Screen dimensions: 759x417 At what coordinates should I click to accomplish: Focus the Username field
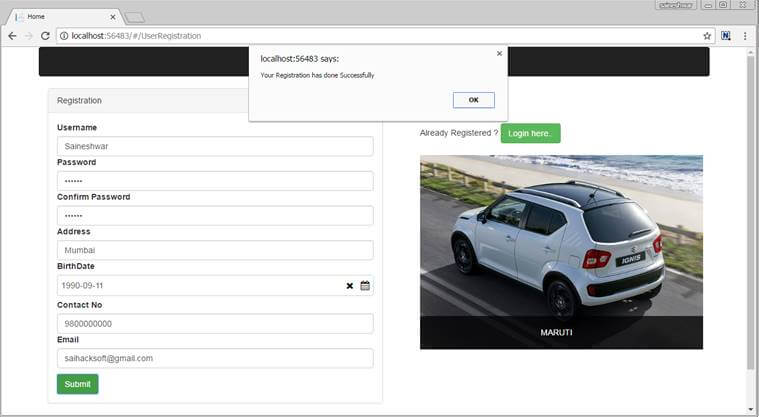(x=215, y=146)
